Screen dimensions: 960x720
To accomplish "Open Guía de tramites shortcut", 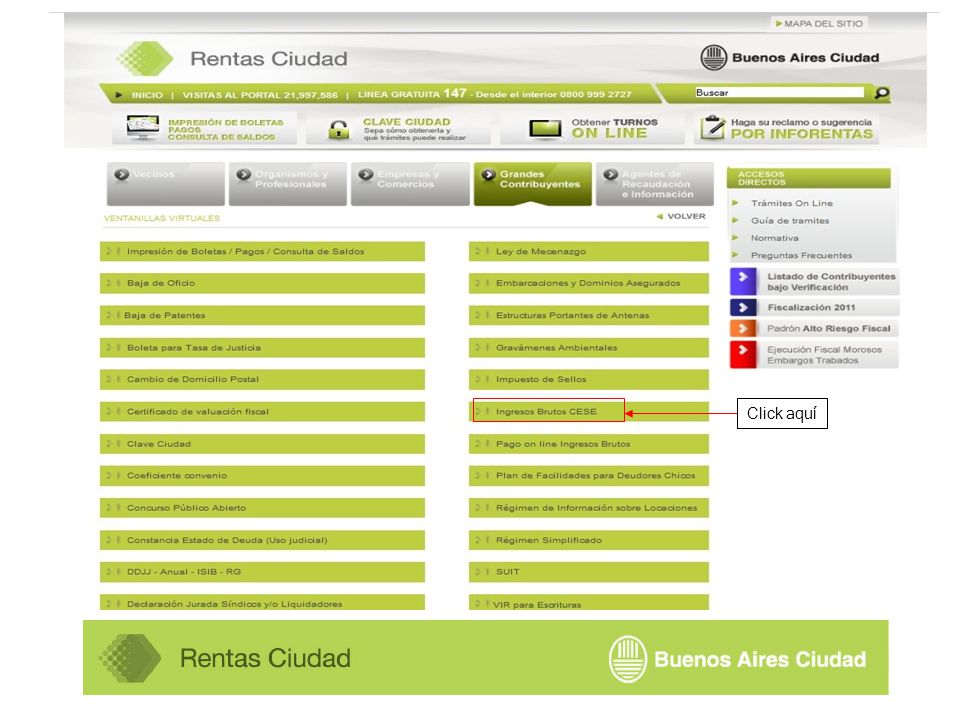I will pyautogui.click(x=790, y=220).
